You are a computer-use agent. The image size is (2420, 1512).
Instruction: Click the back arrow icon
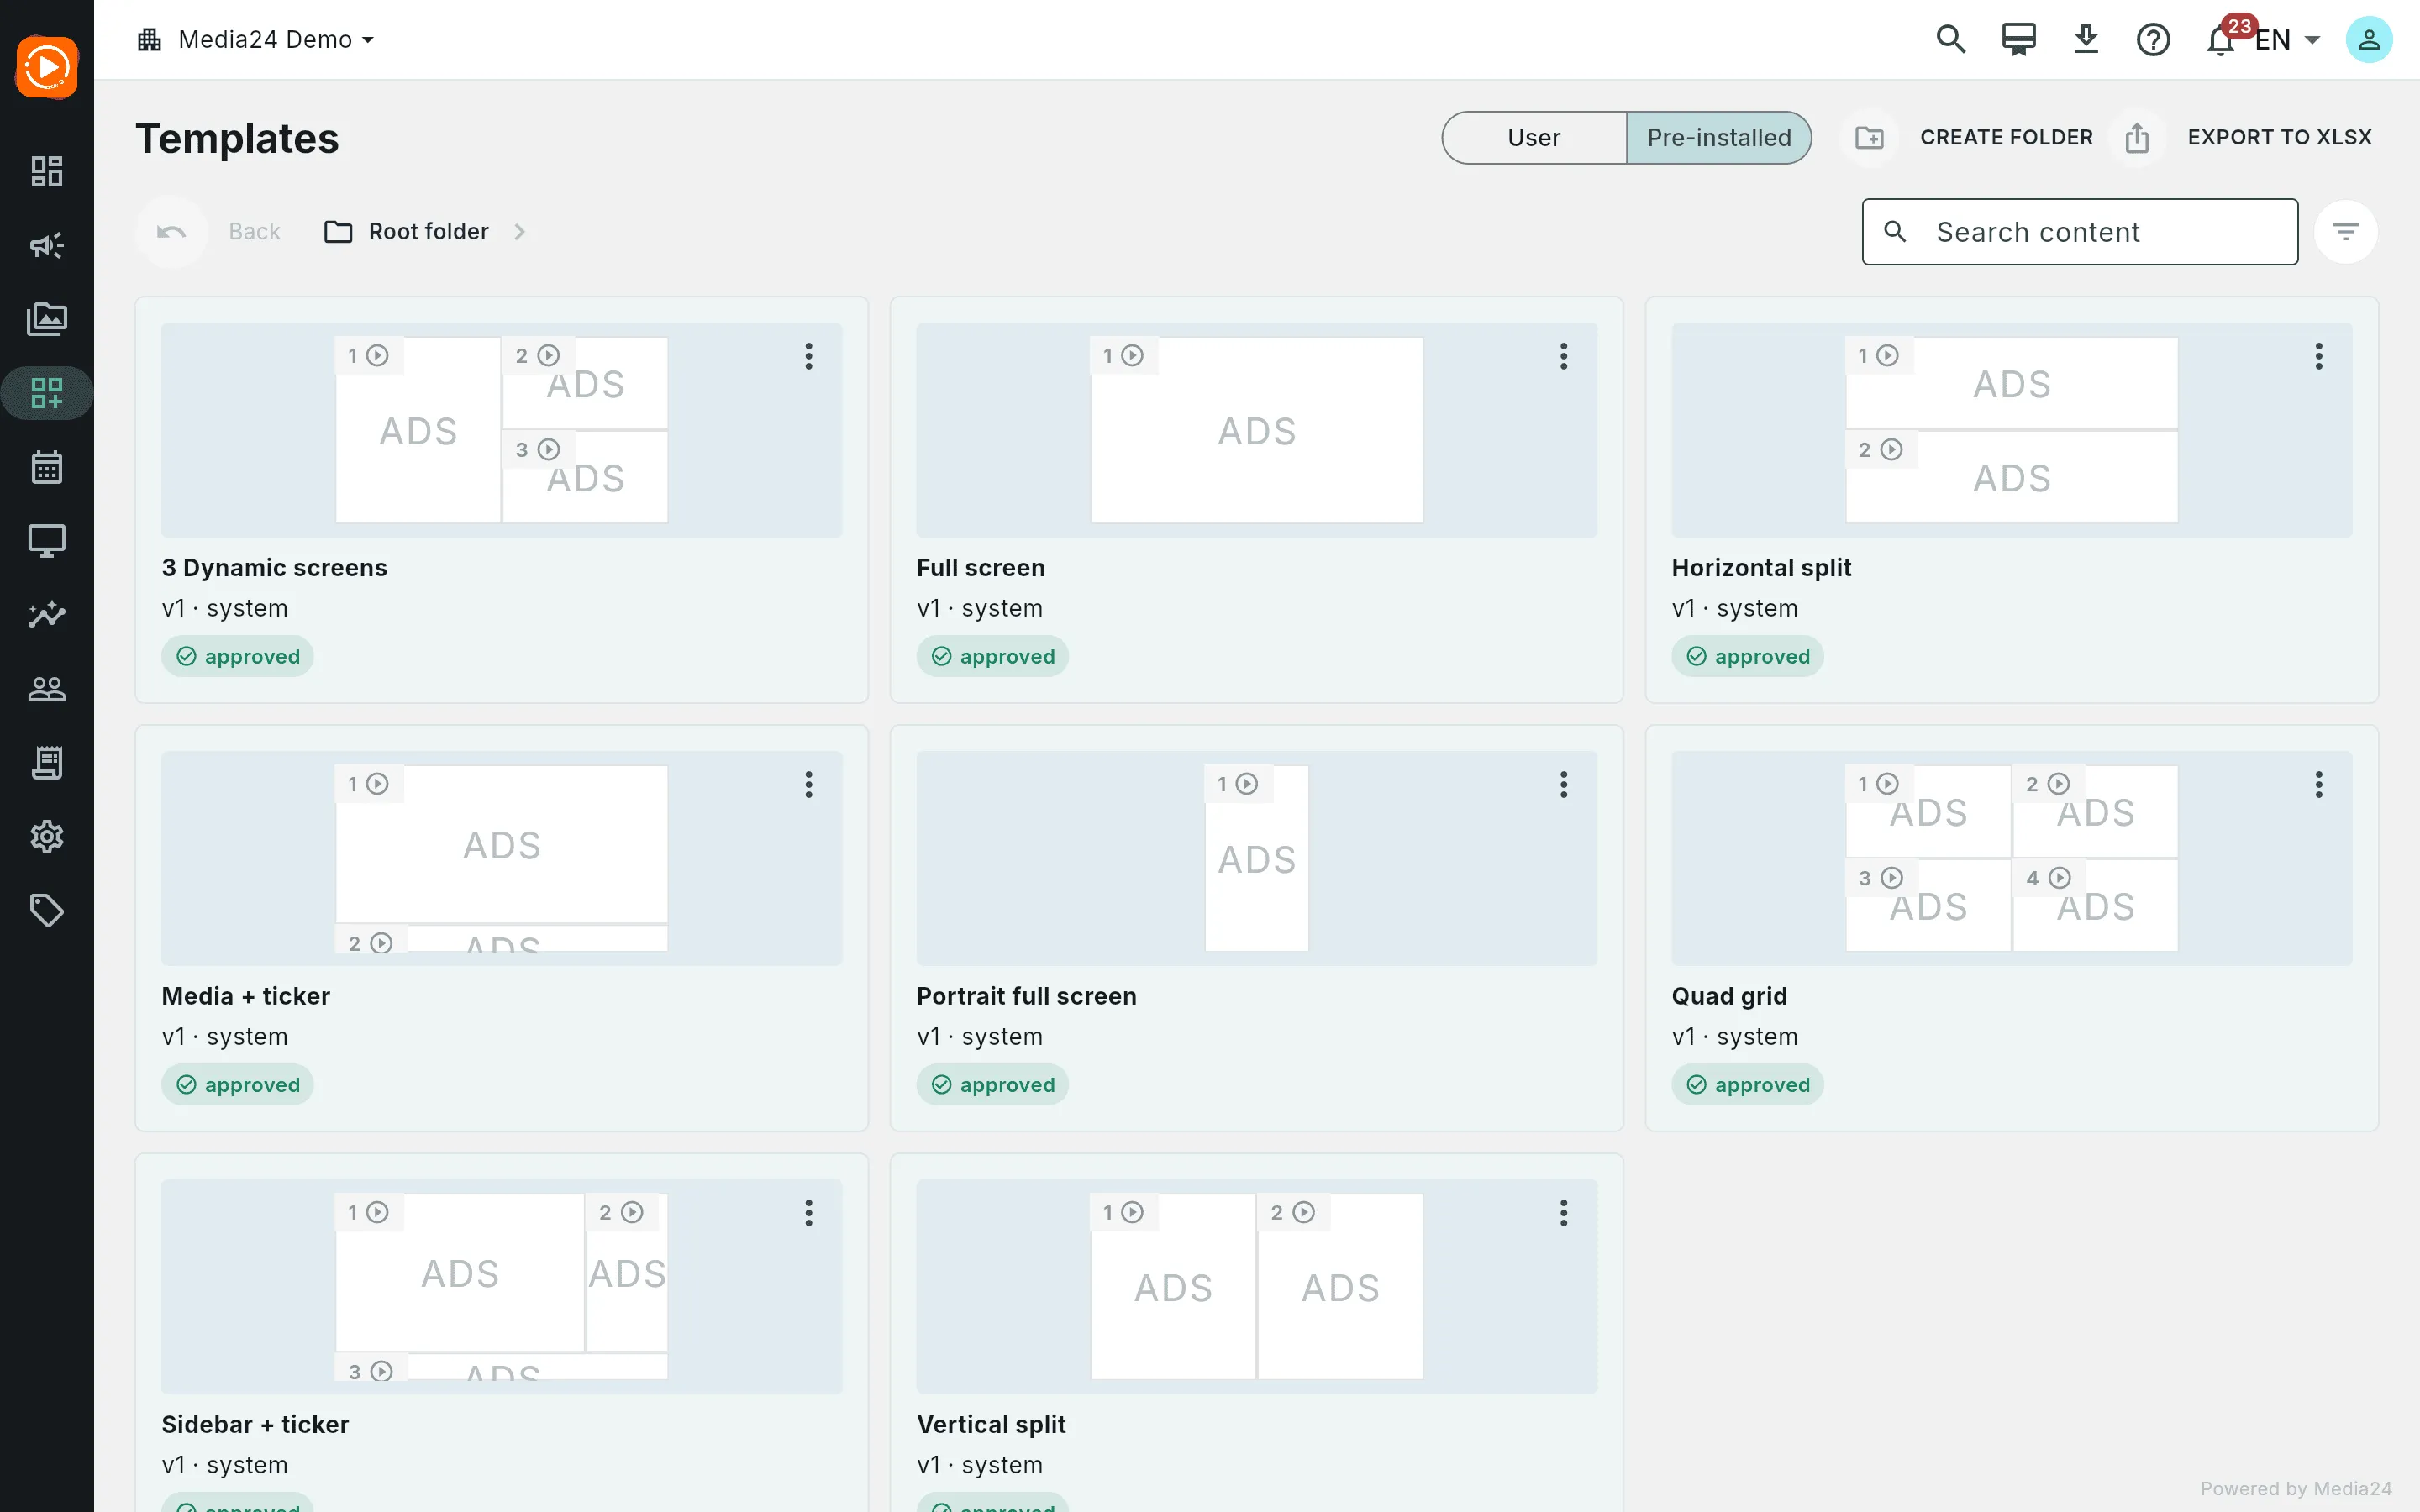(172, 232)
